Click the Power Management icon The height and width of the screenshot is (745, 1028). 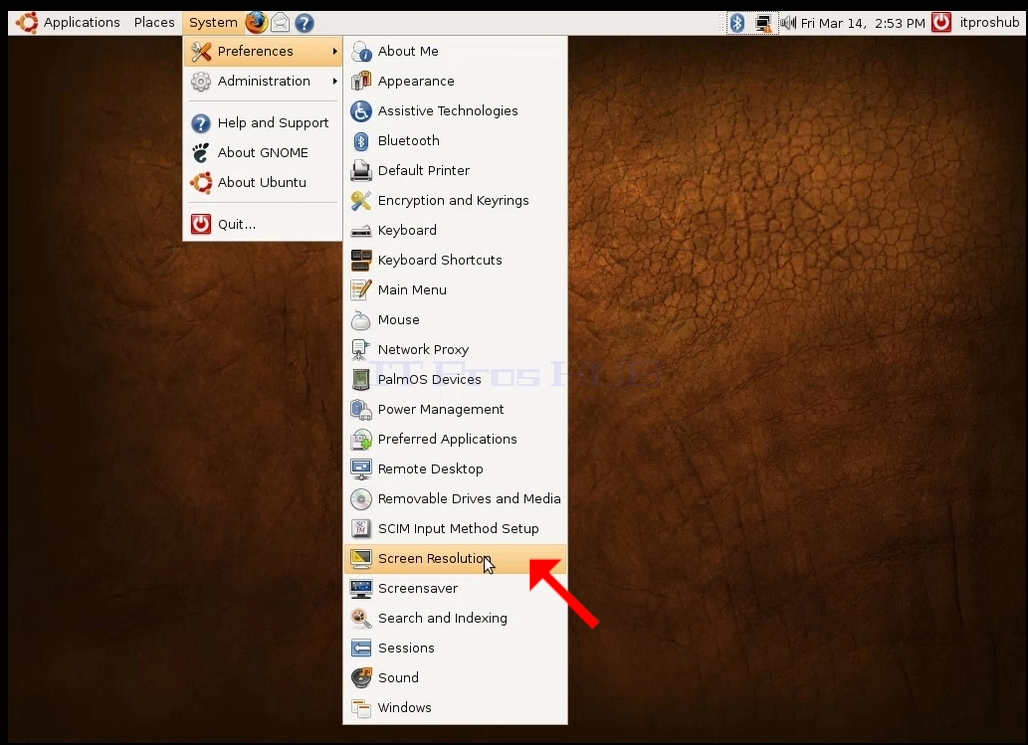point(361,409)
